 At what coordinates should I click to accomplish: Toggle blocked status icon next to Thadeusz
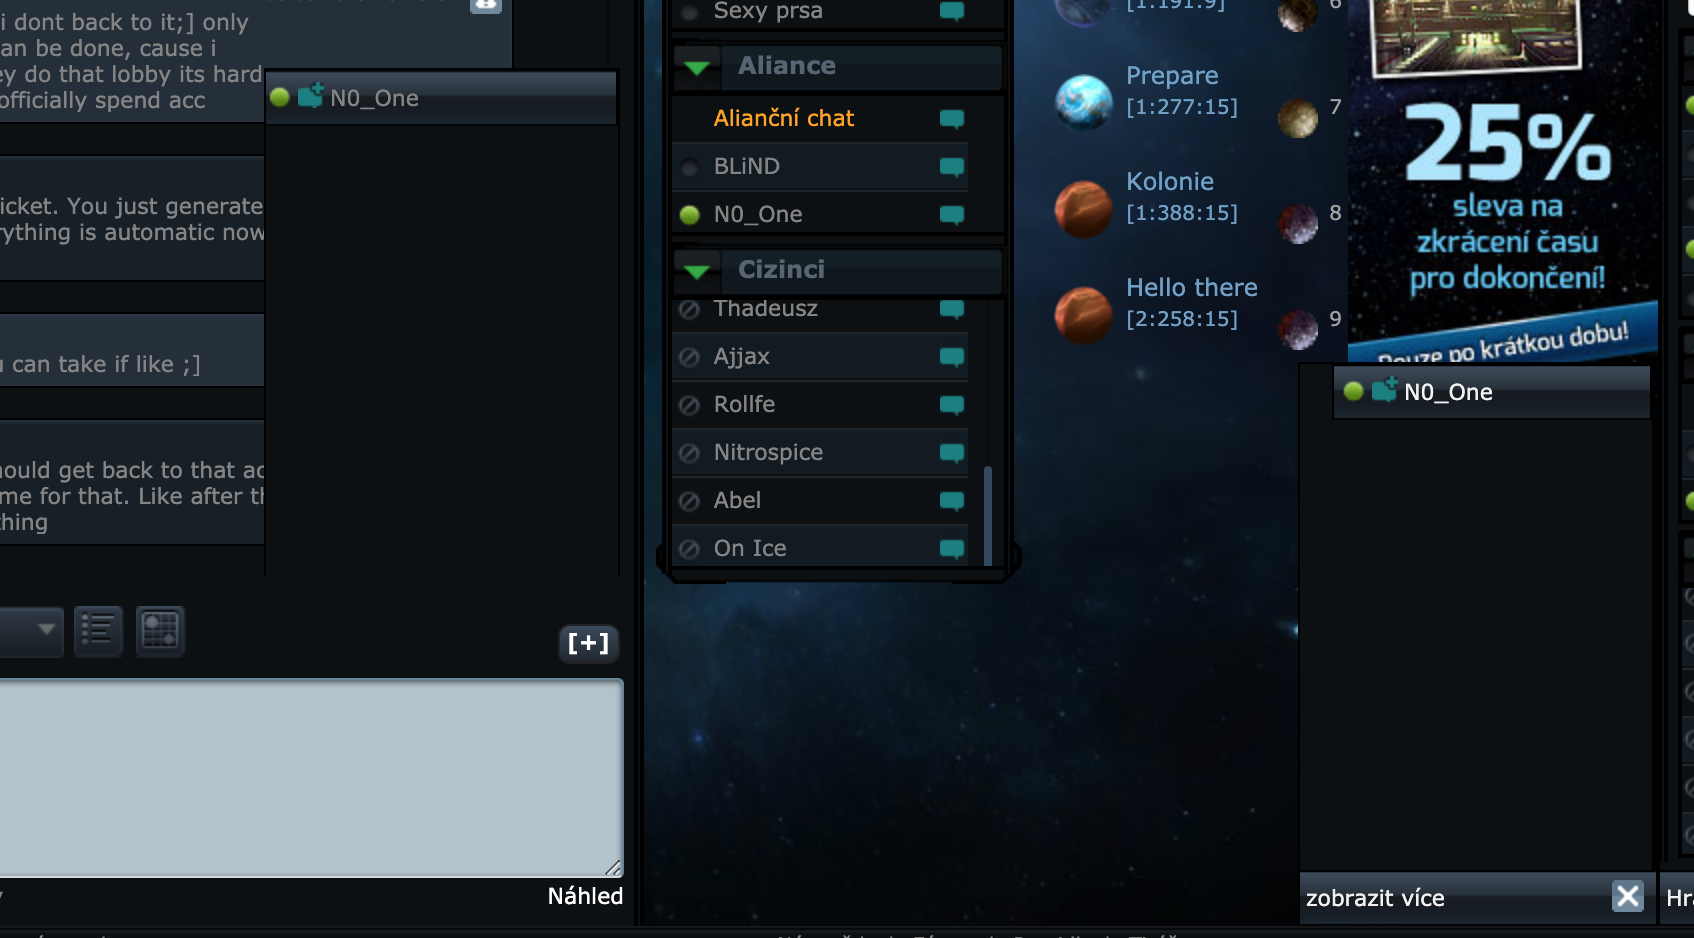pyautogui.click(x=689, y=309)
